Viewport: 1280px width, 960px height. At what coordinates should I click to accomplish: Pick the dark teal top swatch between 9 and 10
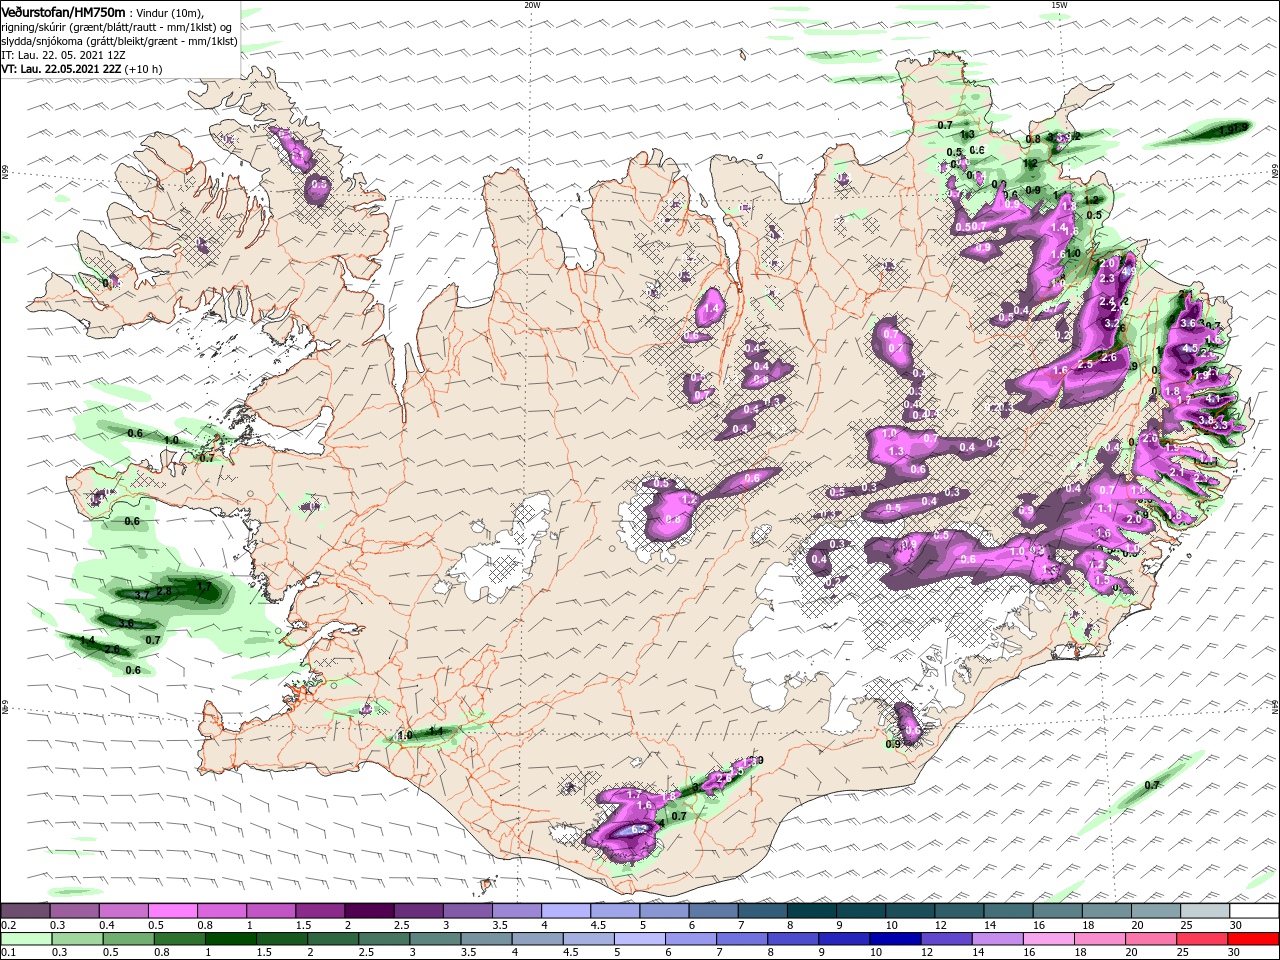pos(861,911)
